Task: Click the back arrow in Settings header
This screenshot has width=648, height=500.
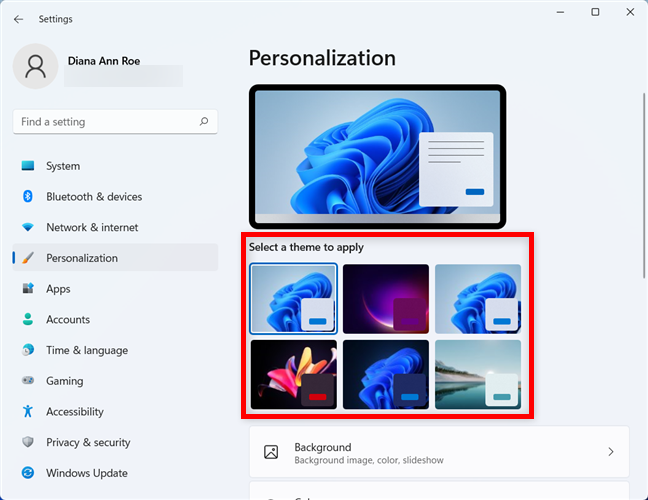Action: (18, 19)
